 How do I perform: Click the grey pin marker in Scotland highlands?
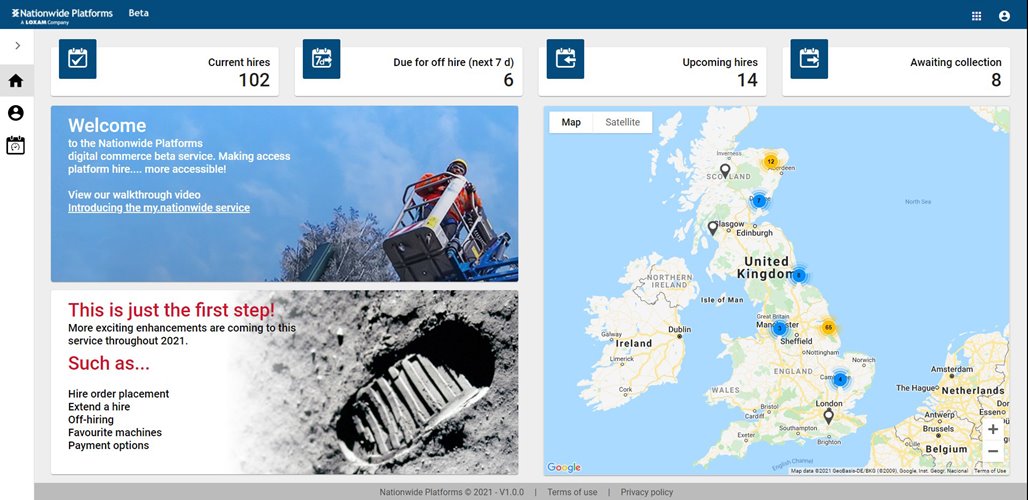tap(724, 171)
